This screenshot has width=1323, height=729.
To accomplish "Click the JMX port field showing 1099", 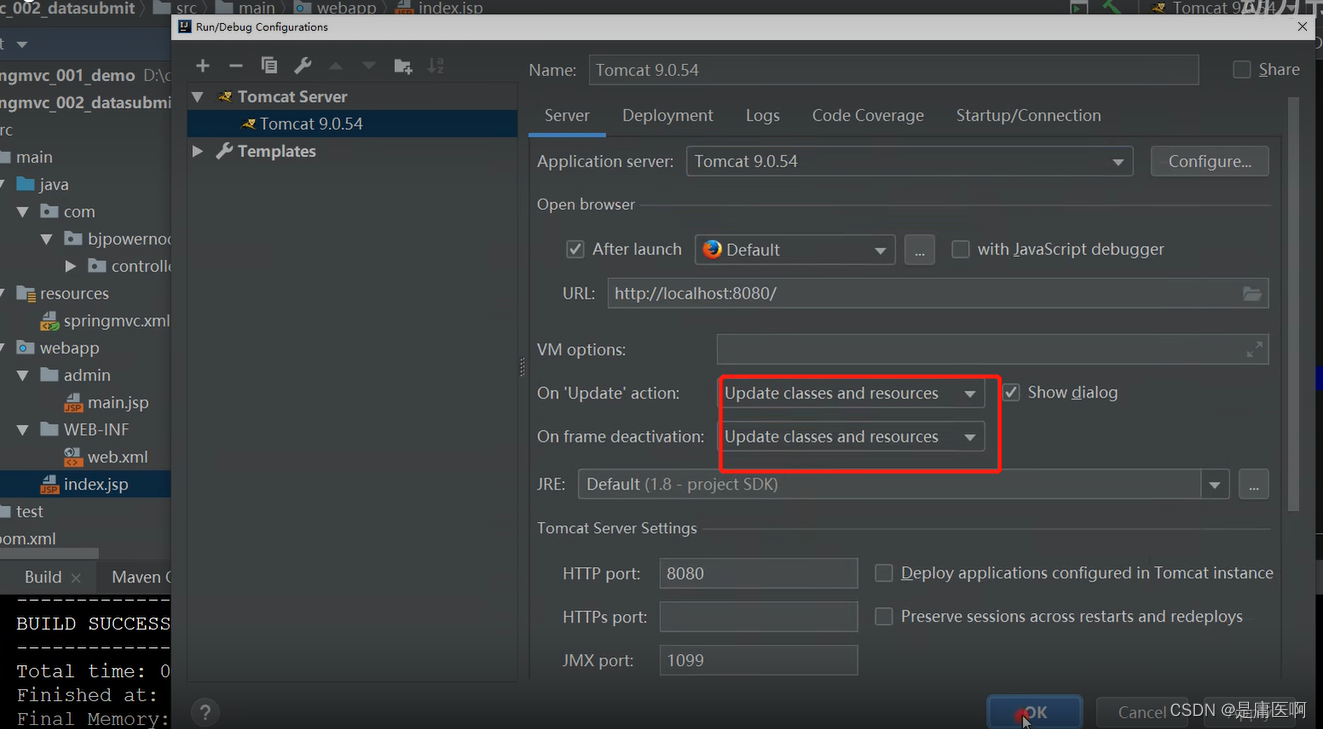I will click(758, 660).
